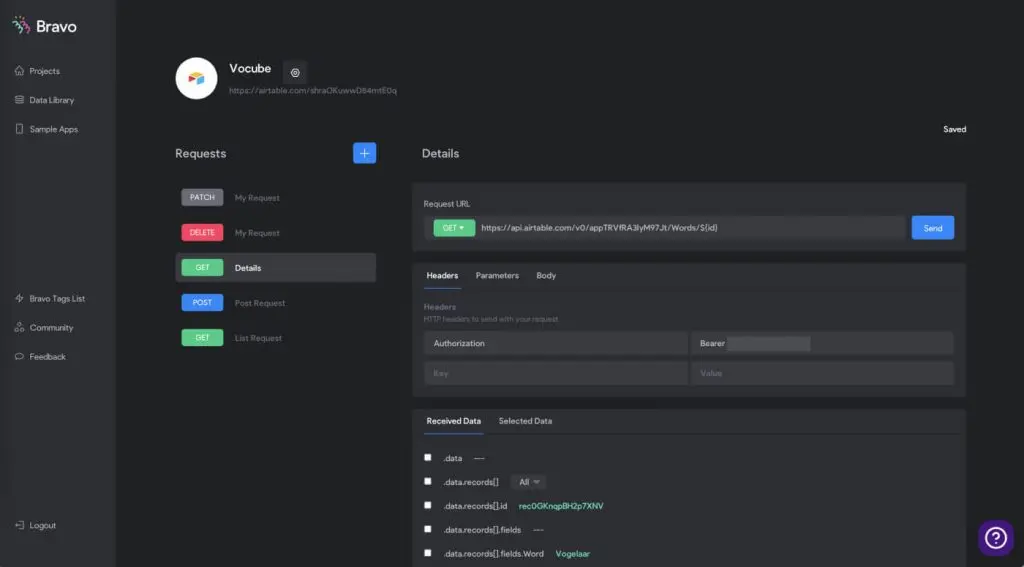The height and width of the screenshot is (567, 1024).
Task: Click the Send button
Action: click(x=933, y=228)
